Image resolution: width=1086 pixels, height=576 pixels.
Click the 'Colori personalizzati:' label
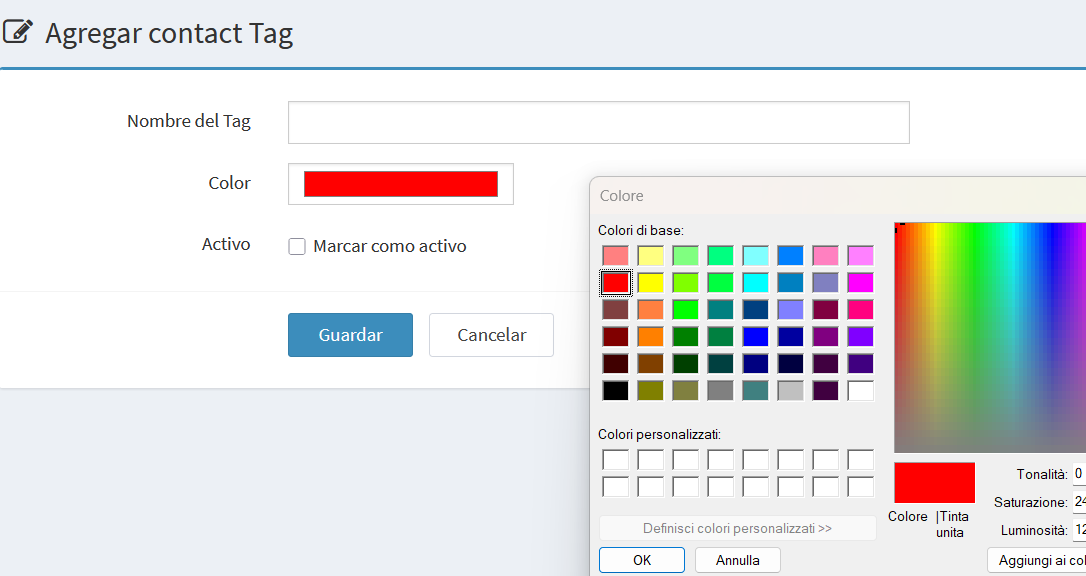[659, 435]
